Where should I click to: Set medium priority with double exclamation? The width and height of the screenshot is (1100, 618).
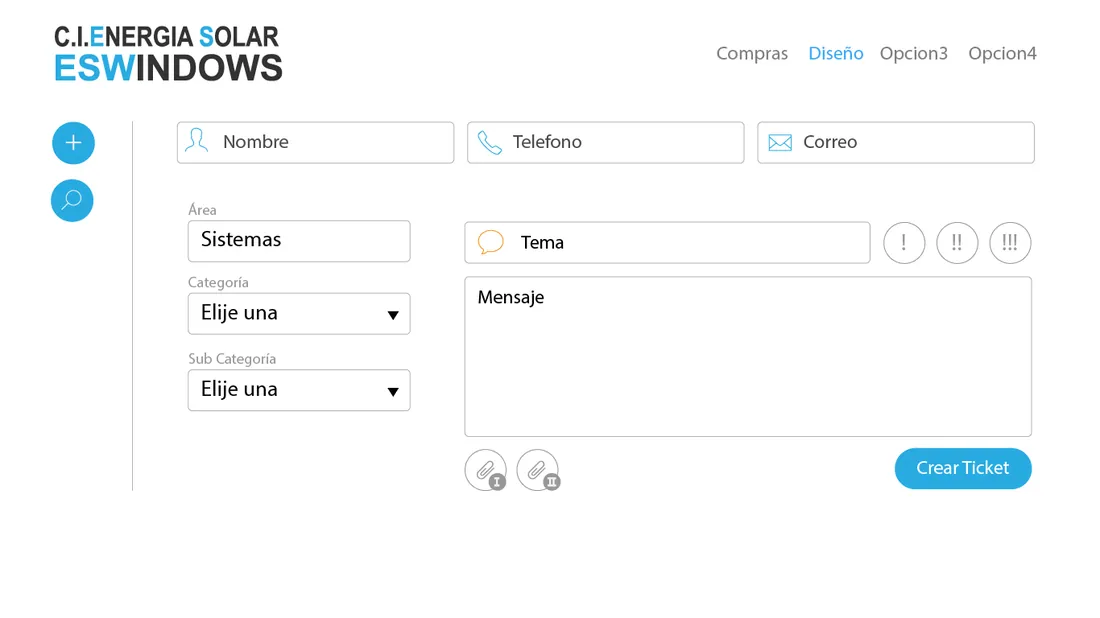click(x=957, y=243)
